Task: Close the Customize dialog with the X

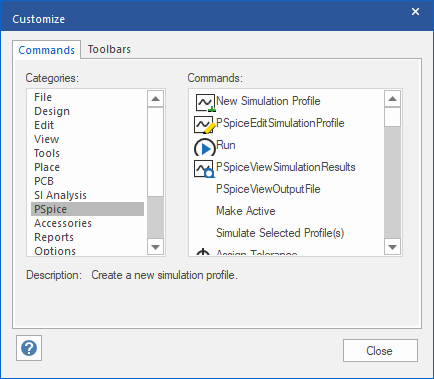Action: pyautogui.click(x=415, y=12)
